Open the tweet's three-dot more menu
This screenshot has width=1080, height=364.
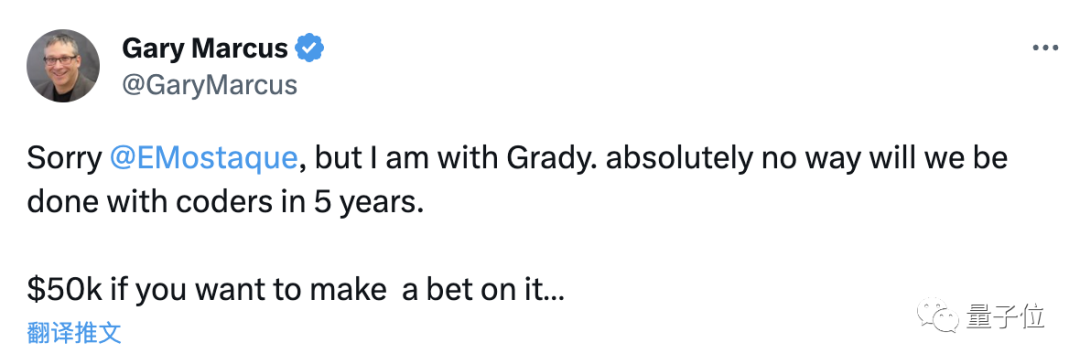[x=1045, y=48]
